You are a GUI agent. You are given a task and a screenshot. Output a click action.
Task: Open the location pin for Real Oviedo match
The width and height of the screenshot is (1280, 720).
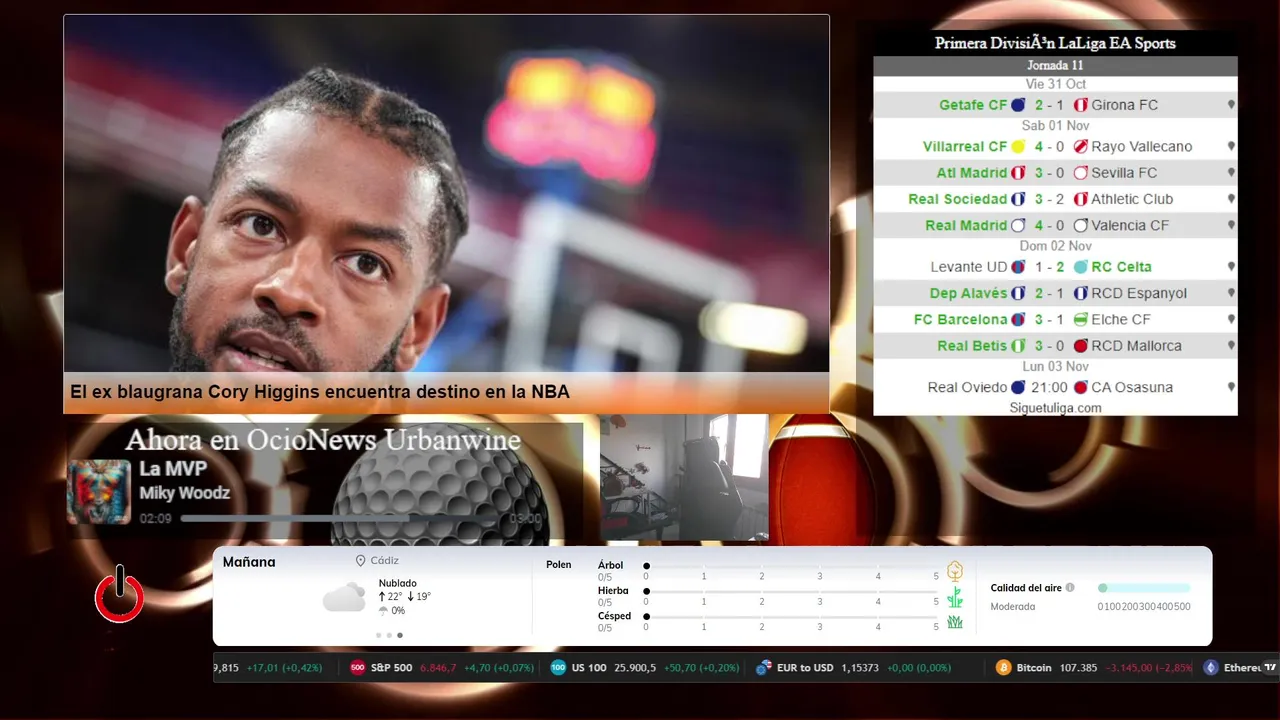tap(1231, 387)
